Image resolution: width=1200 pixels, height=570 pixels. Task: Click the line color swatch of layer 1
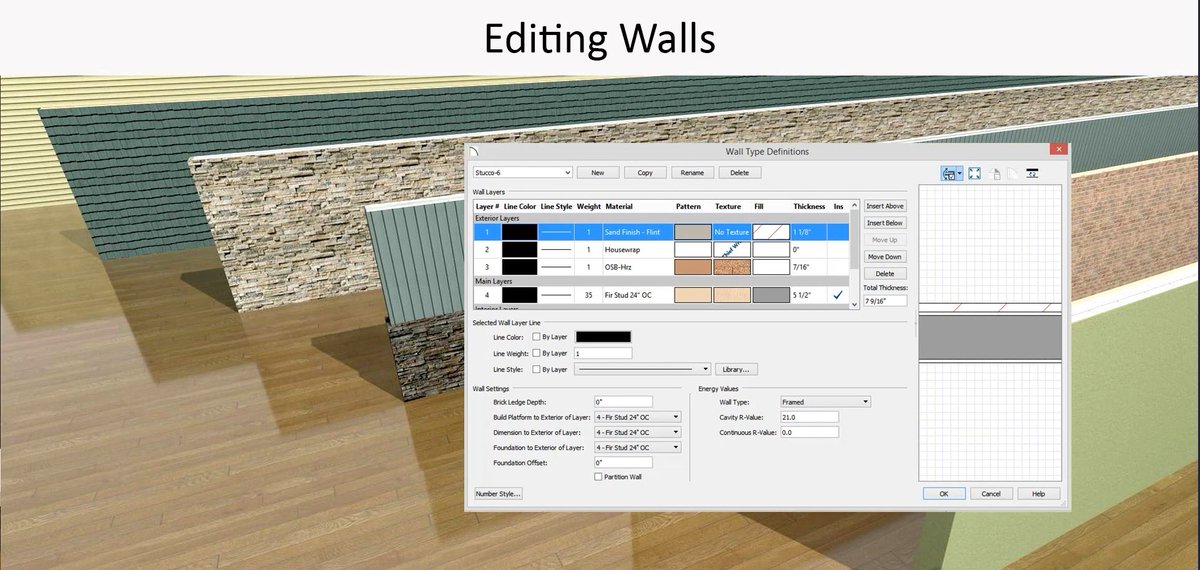[519, 231]
